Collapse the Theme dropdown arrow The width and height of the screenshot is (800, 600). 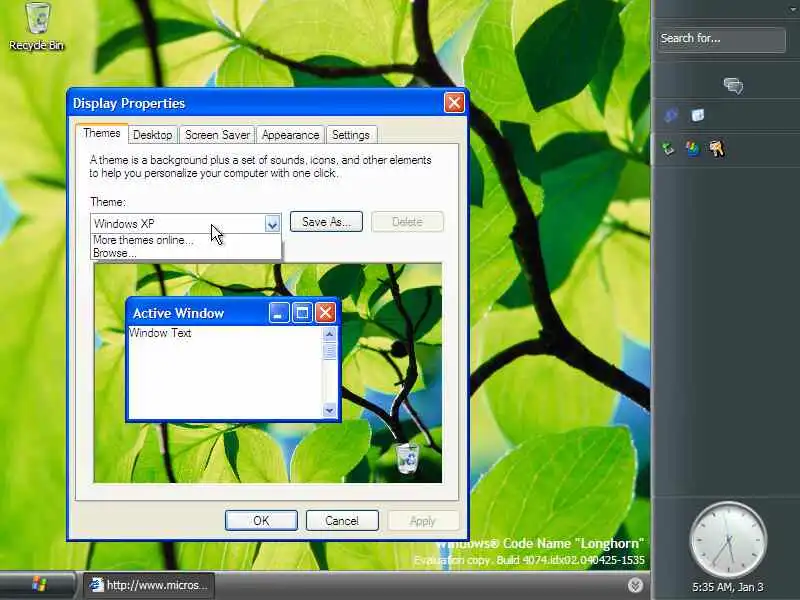(272, 223)
